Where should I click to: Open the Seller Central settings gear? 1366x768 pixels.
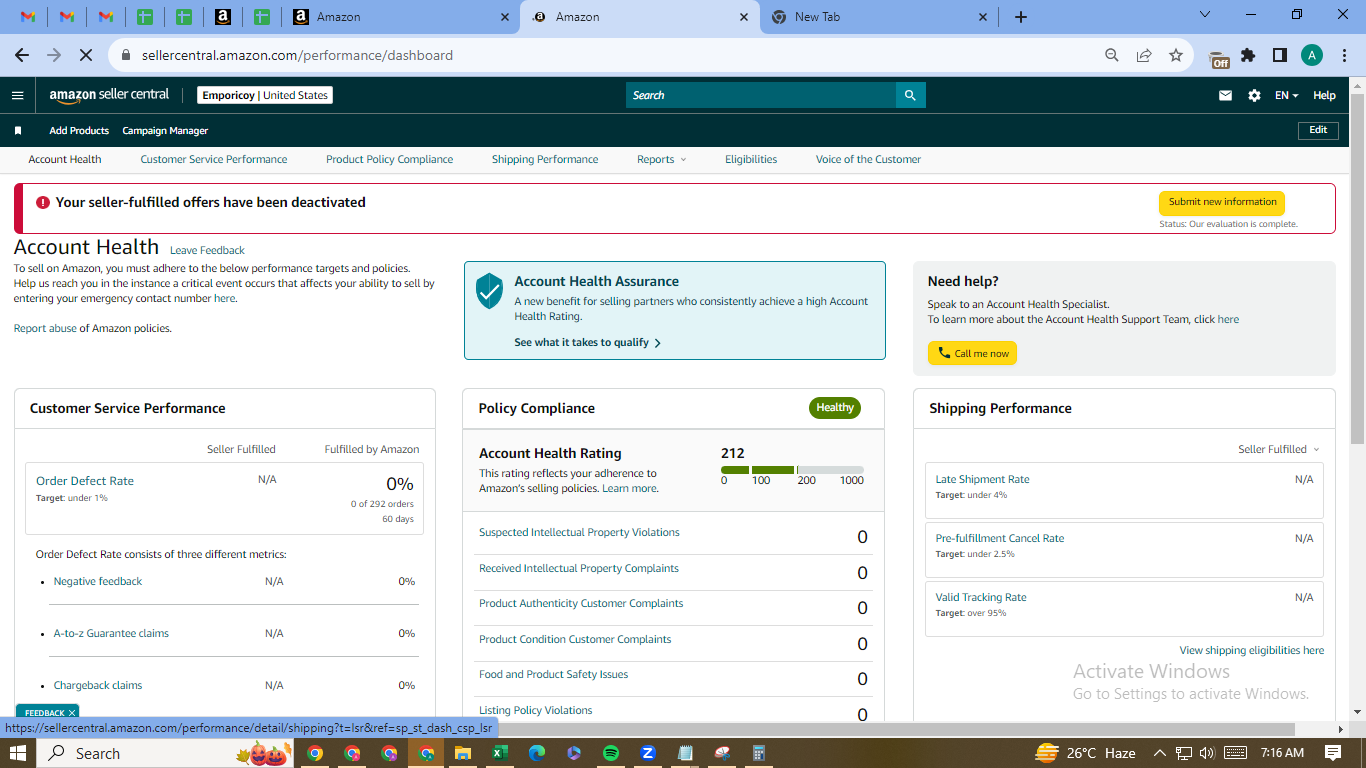(x=1254, y=95)
